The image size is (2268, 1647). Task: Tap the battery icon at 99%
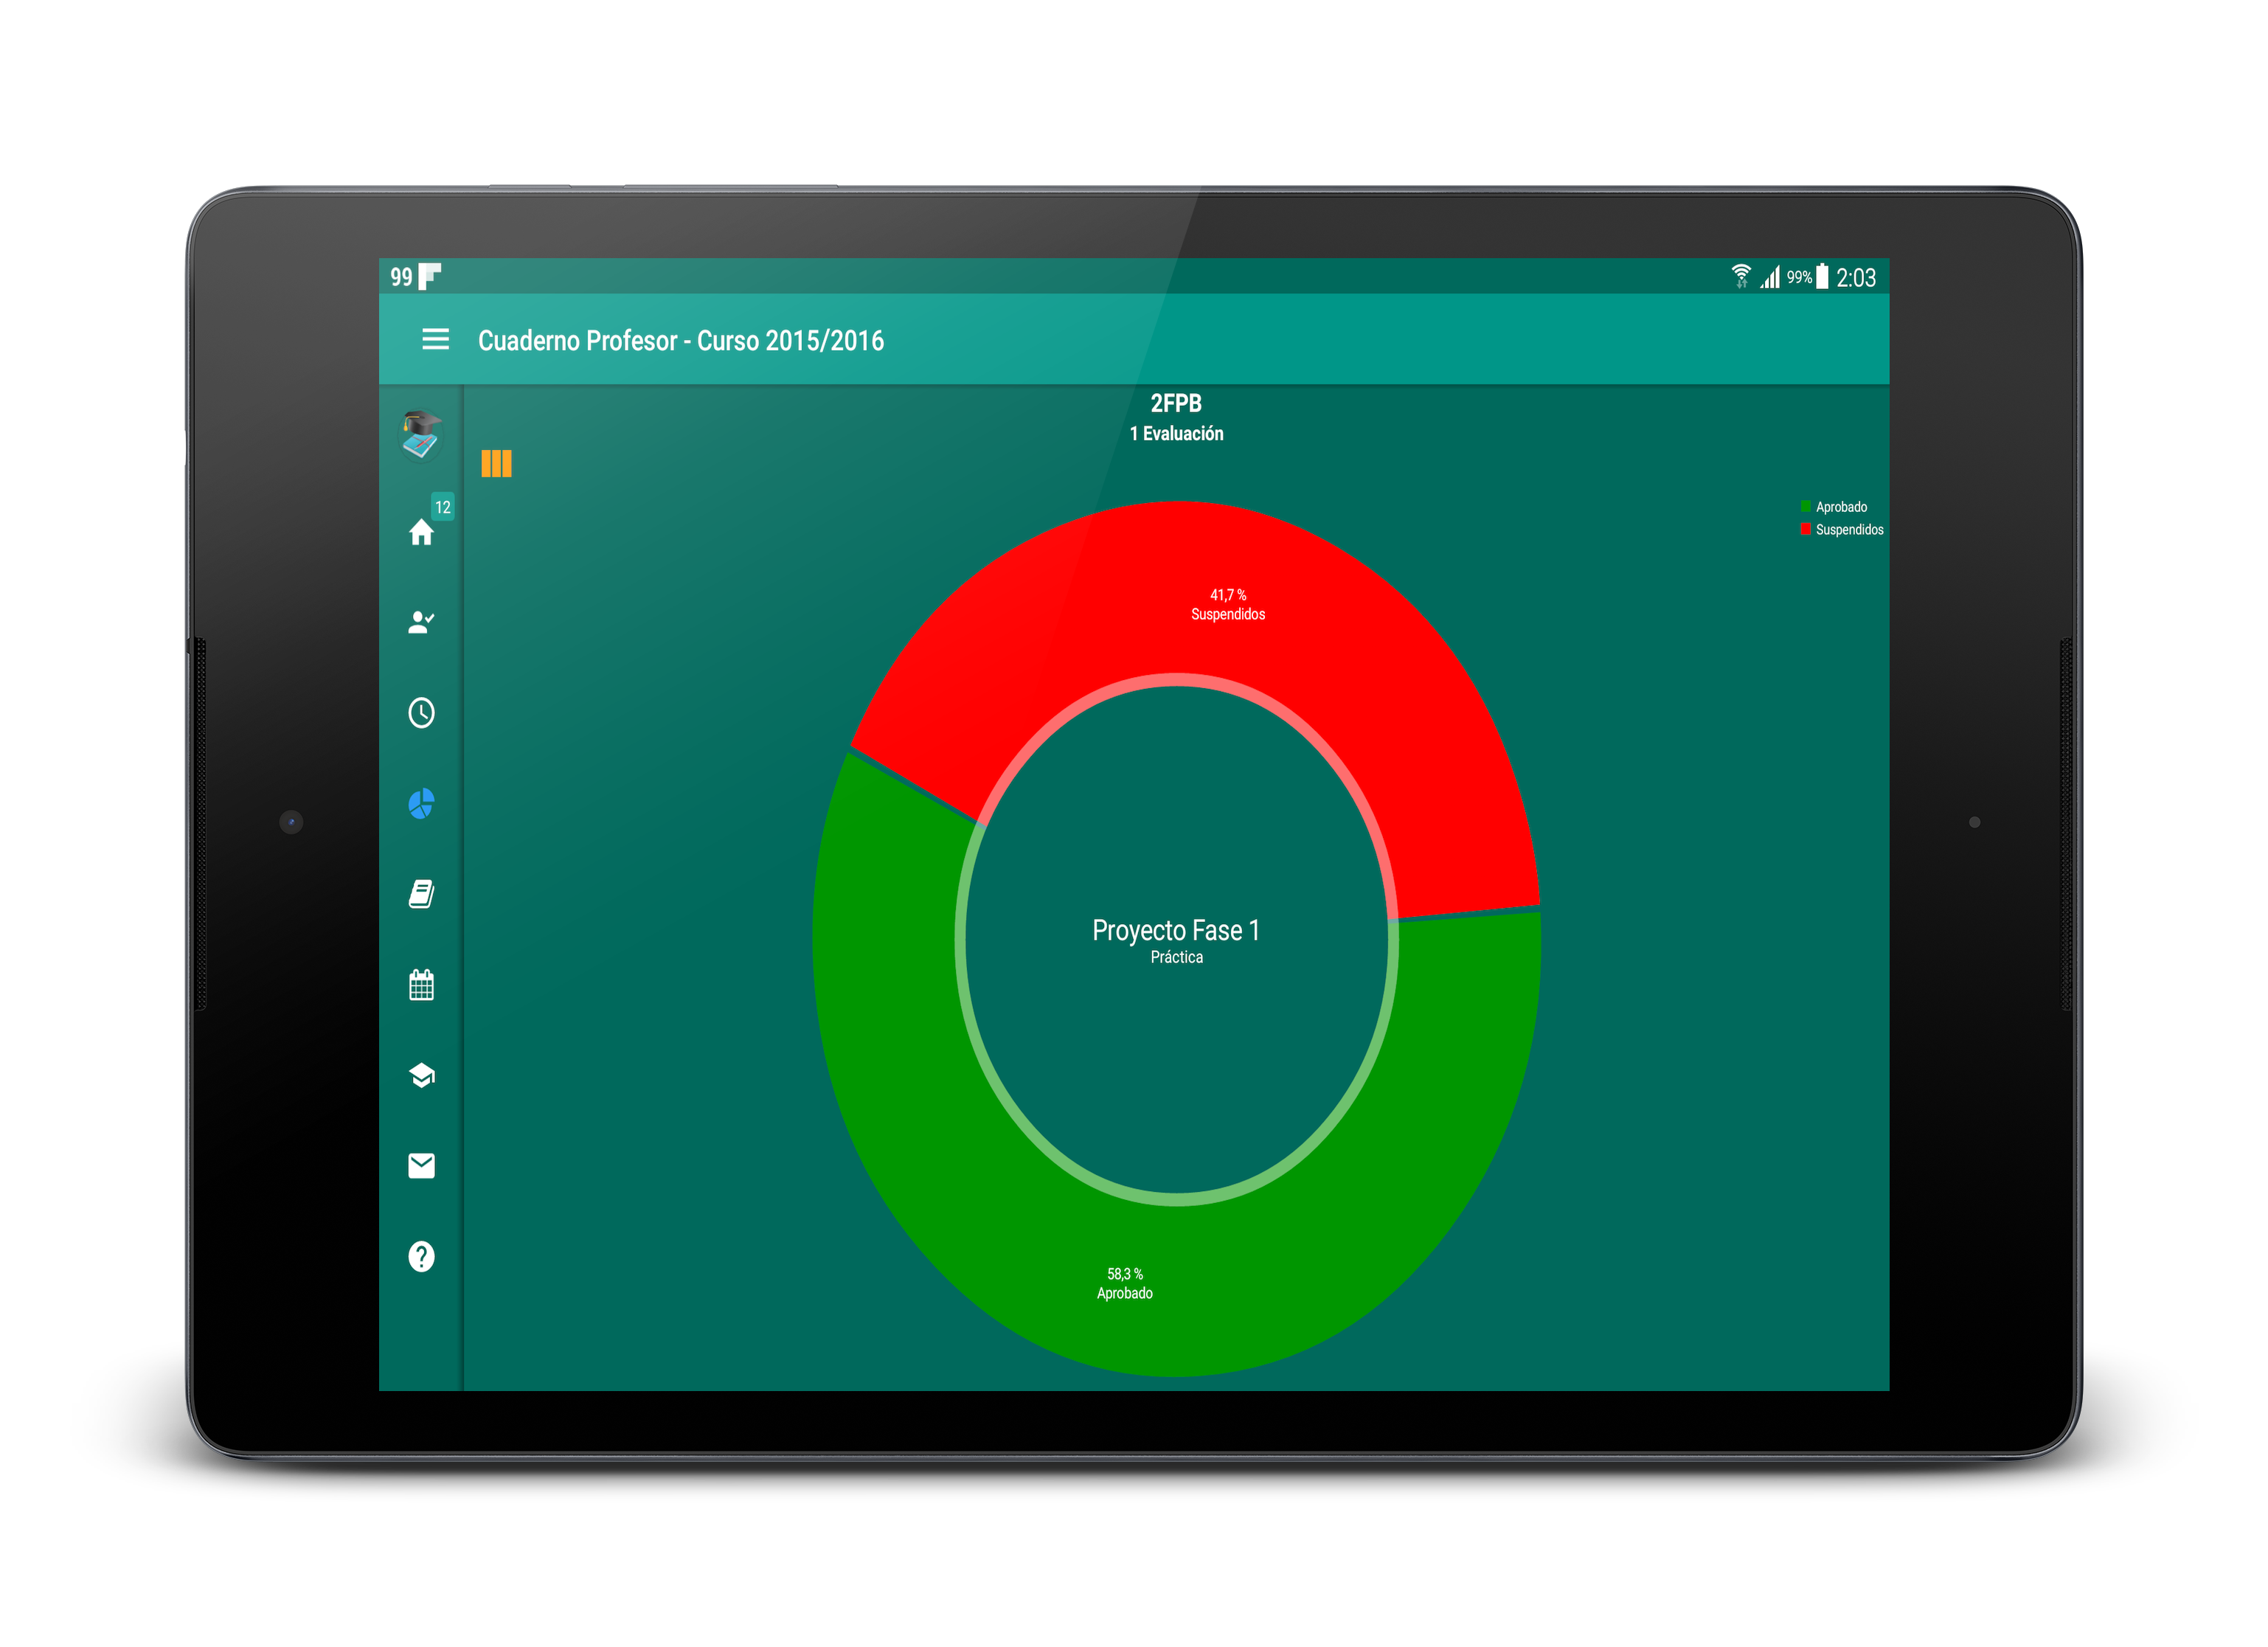coord(1822,276)
